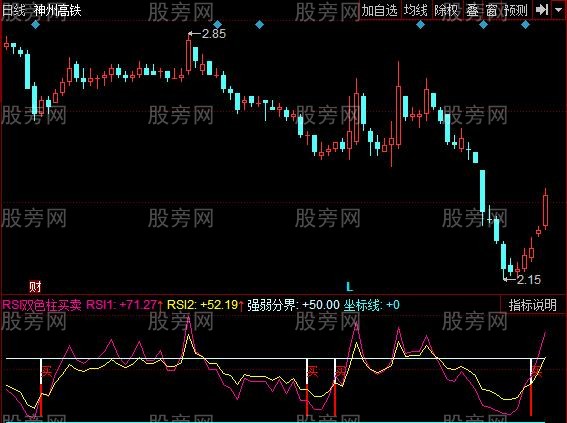Open the 指标说明 indicator description
This screenshot has height=423, width=567.
pyautogui.click(x=532, y=305)
